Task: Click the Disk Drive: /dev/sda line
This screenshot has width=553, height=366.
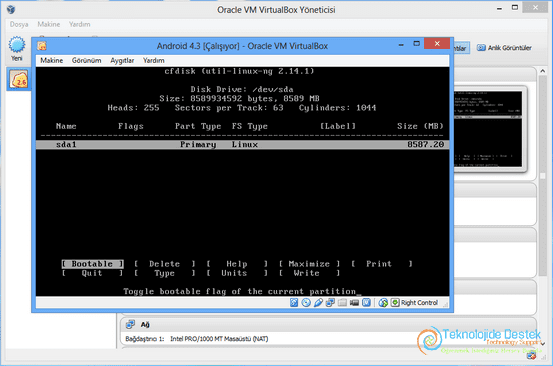Action: coord(242,89)
